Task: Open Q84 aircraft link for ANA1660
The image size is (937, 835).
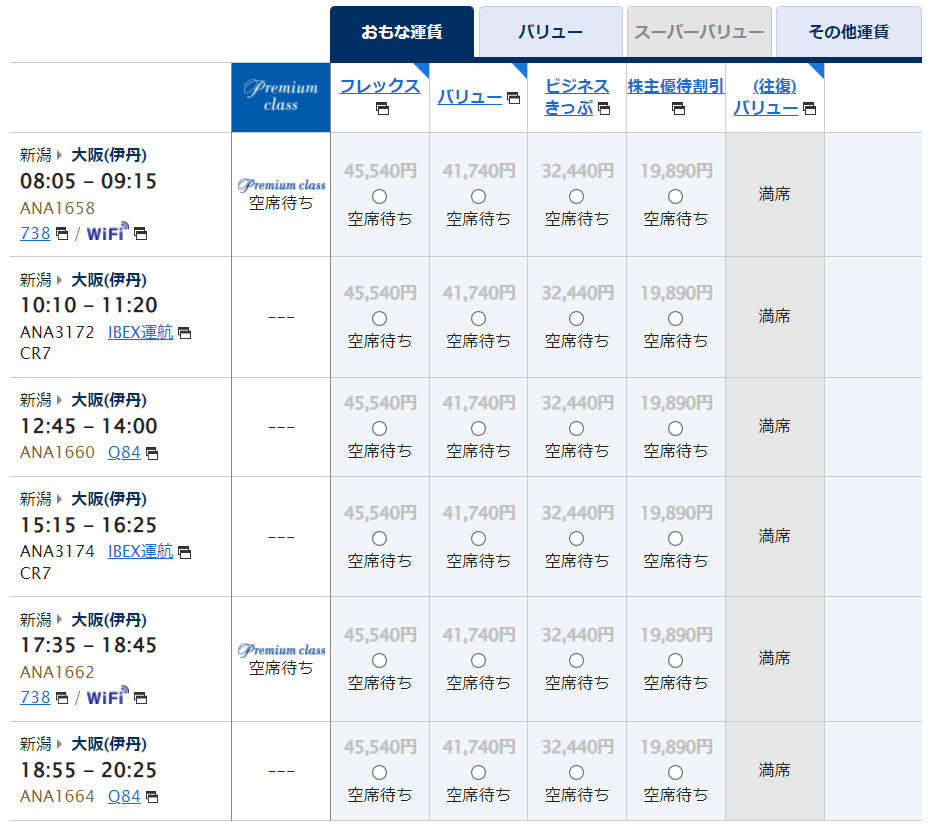Action: pyautogui.click(x=124, y=452)
